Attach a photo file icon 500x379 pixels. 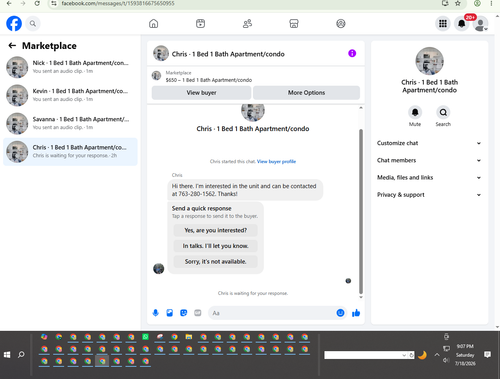170,313
